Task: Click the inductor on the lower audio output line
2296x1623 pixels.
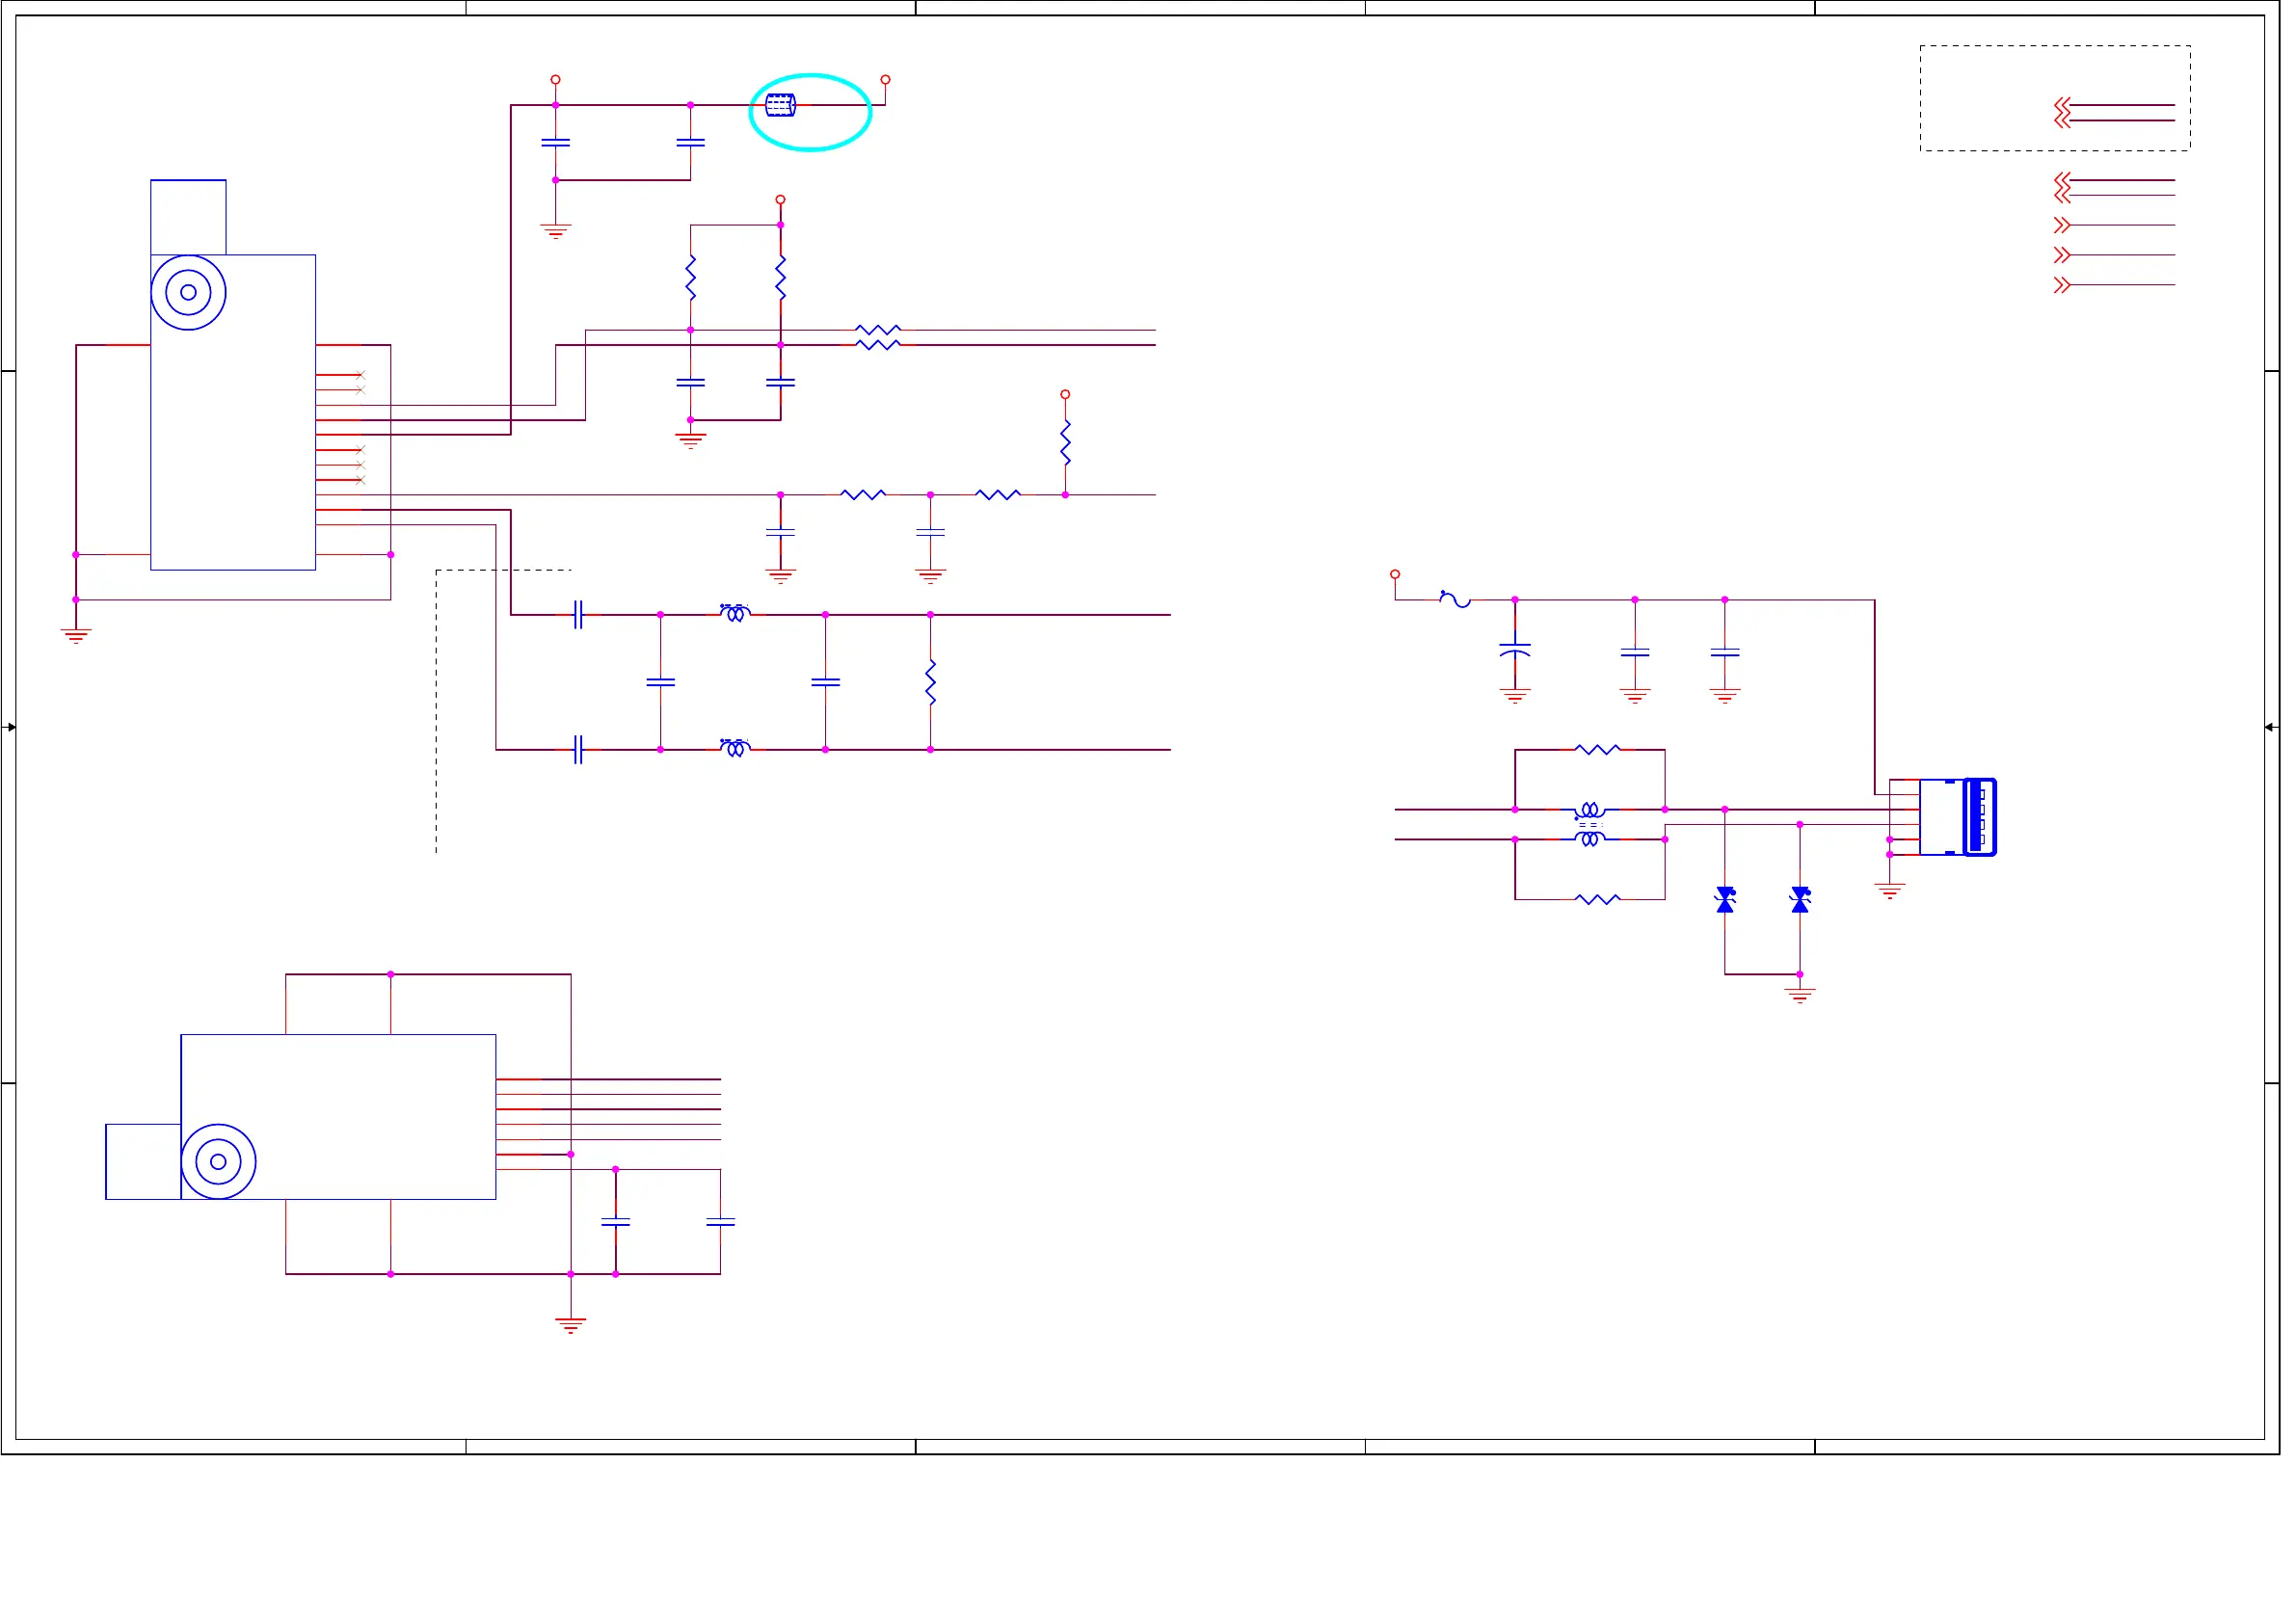Action: pos(735,747)
